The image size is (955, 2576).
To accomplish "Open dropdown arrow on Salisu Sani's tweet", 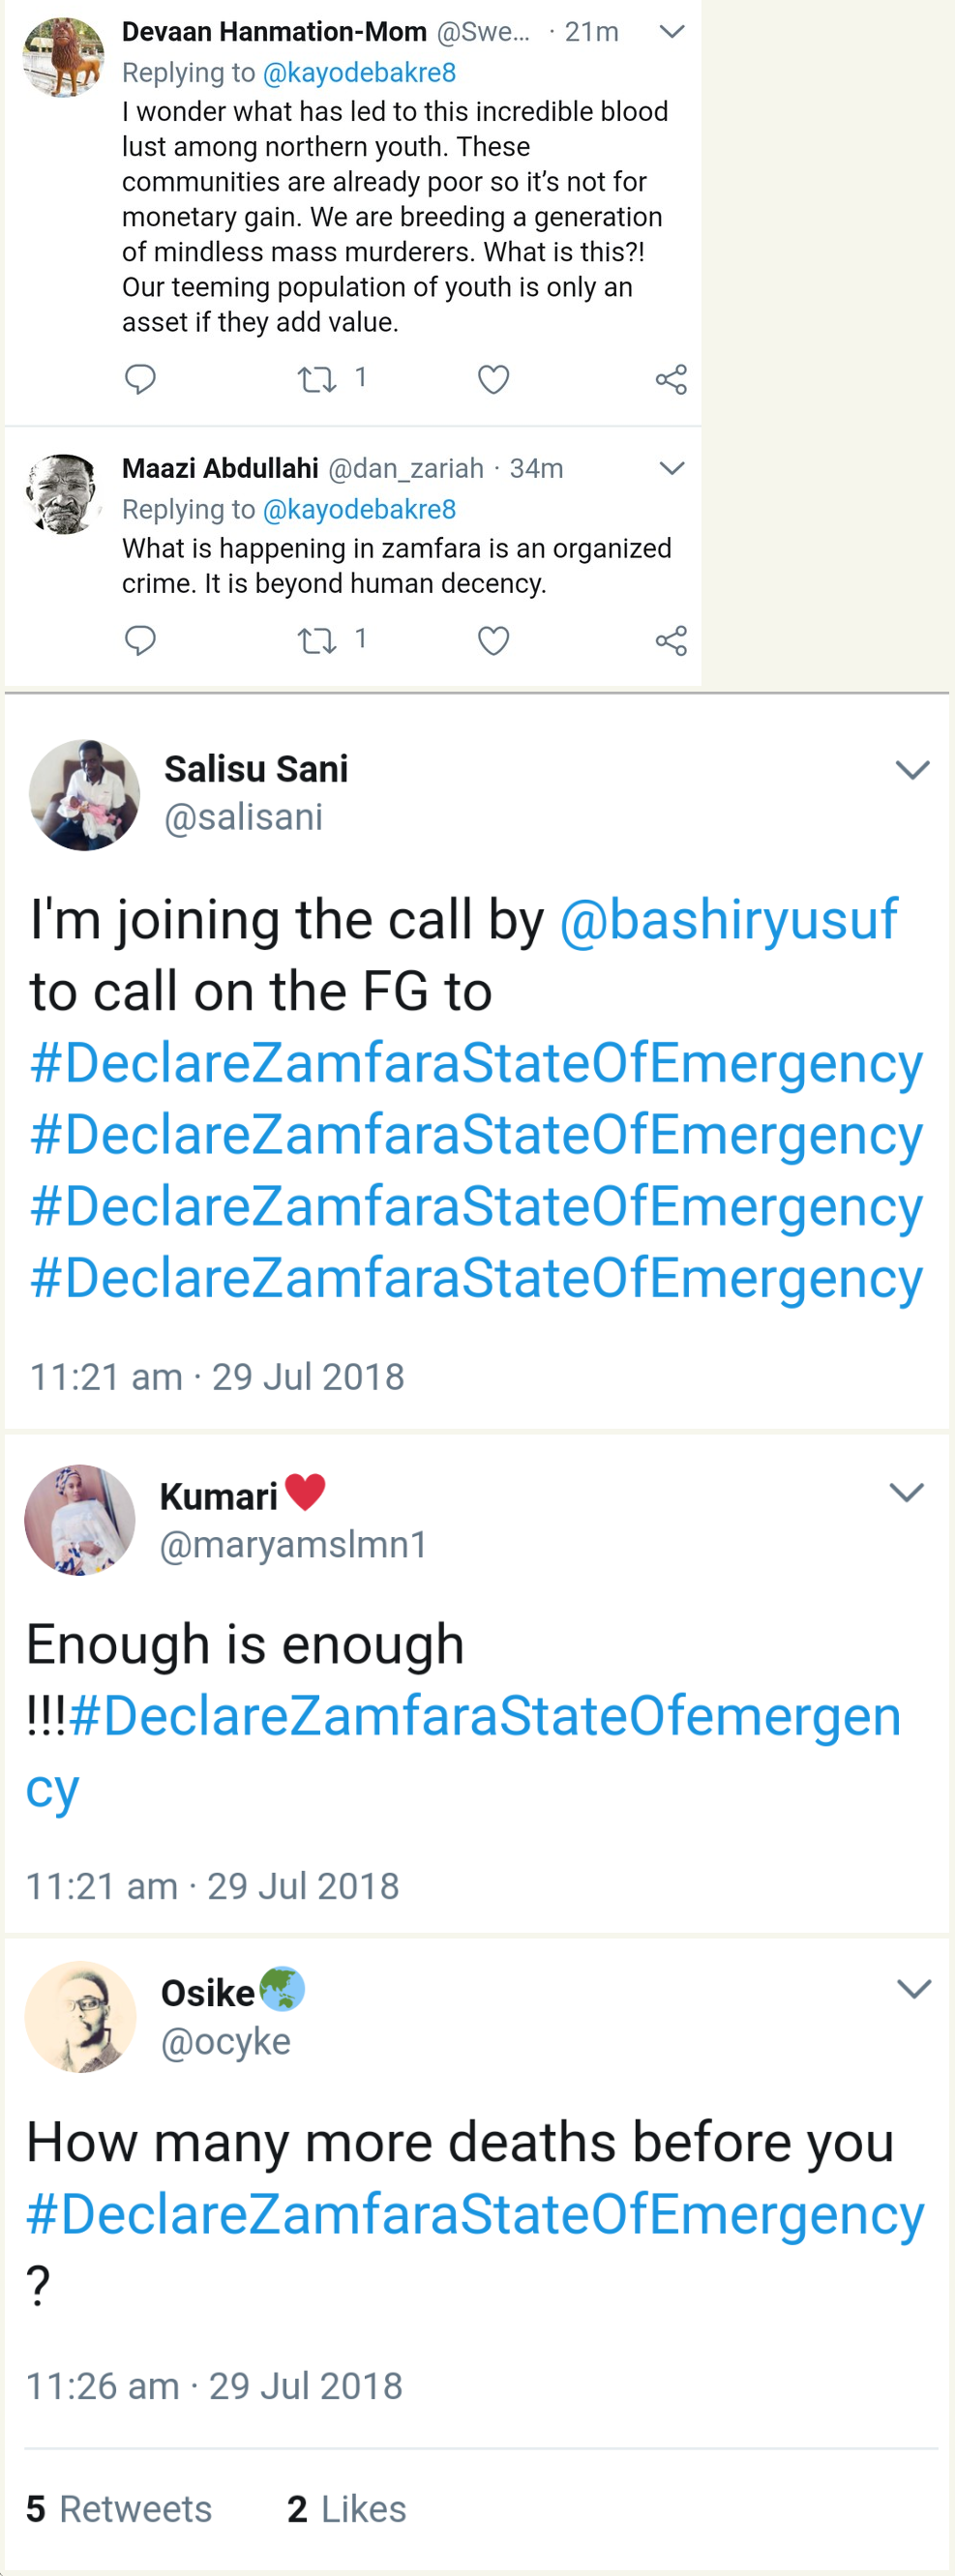I will tap(912, 769).
